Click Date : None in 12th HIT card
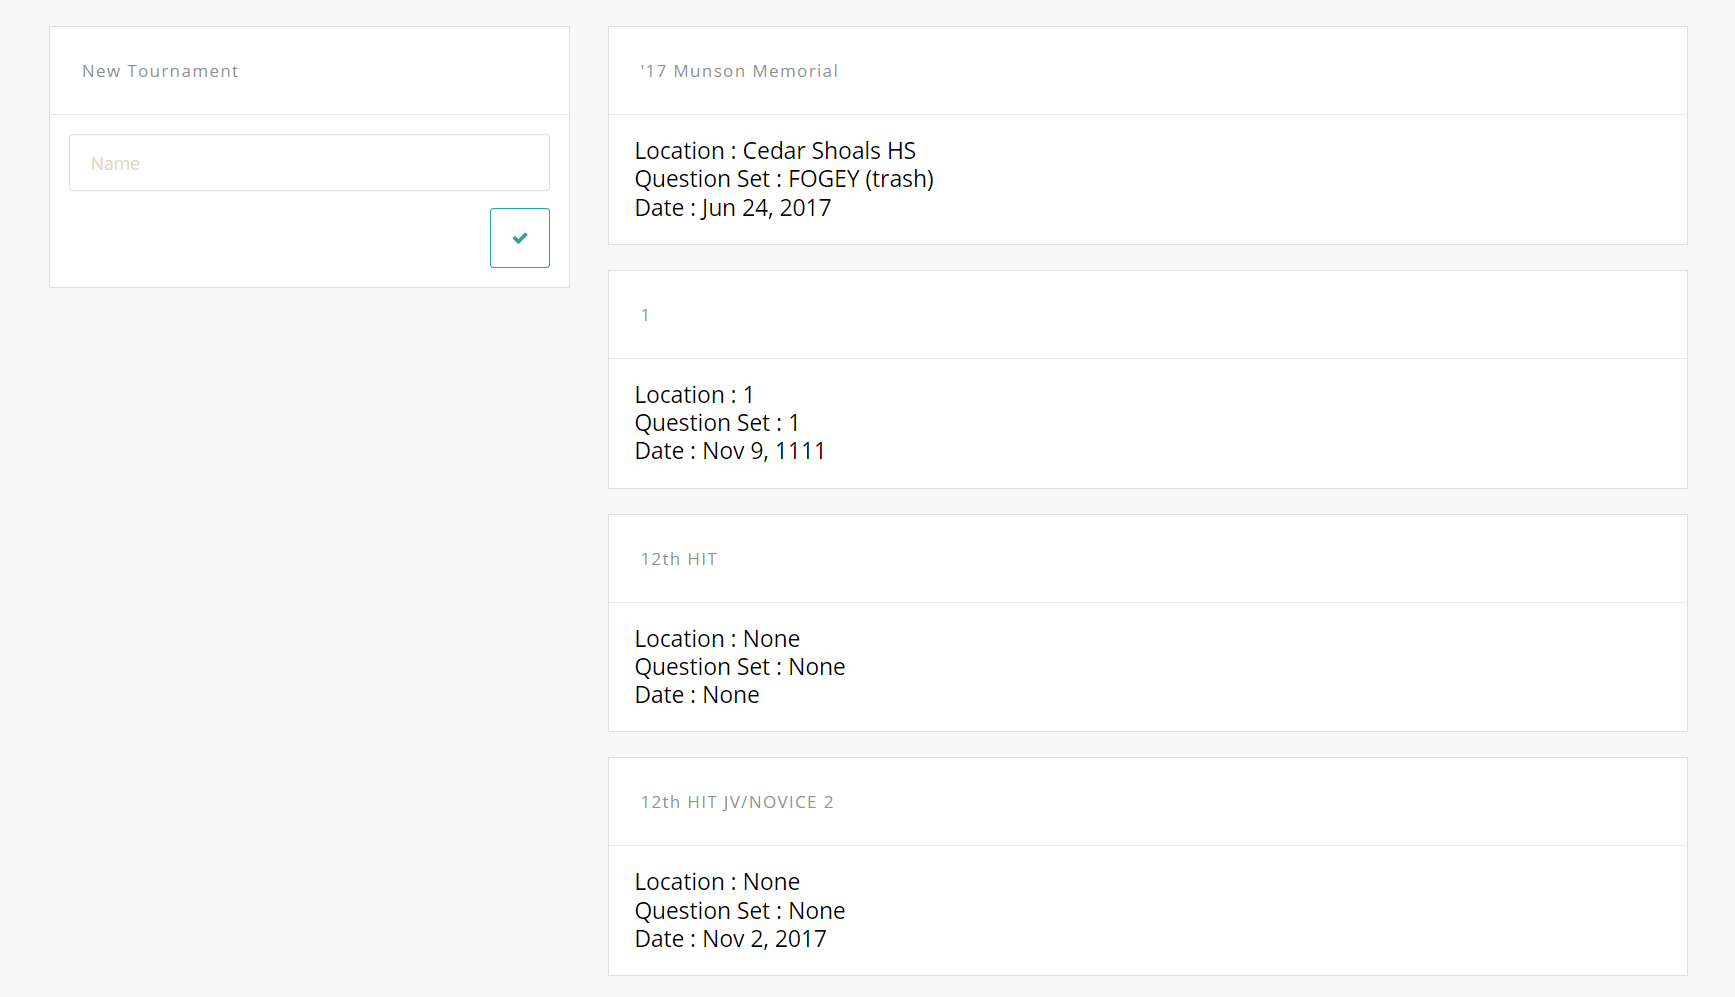 point(697,695)
